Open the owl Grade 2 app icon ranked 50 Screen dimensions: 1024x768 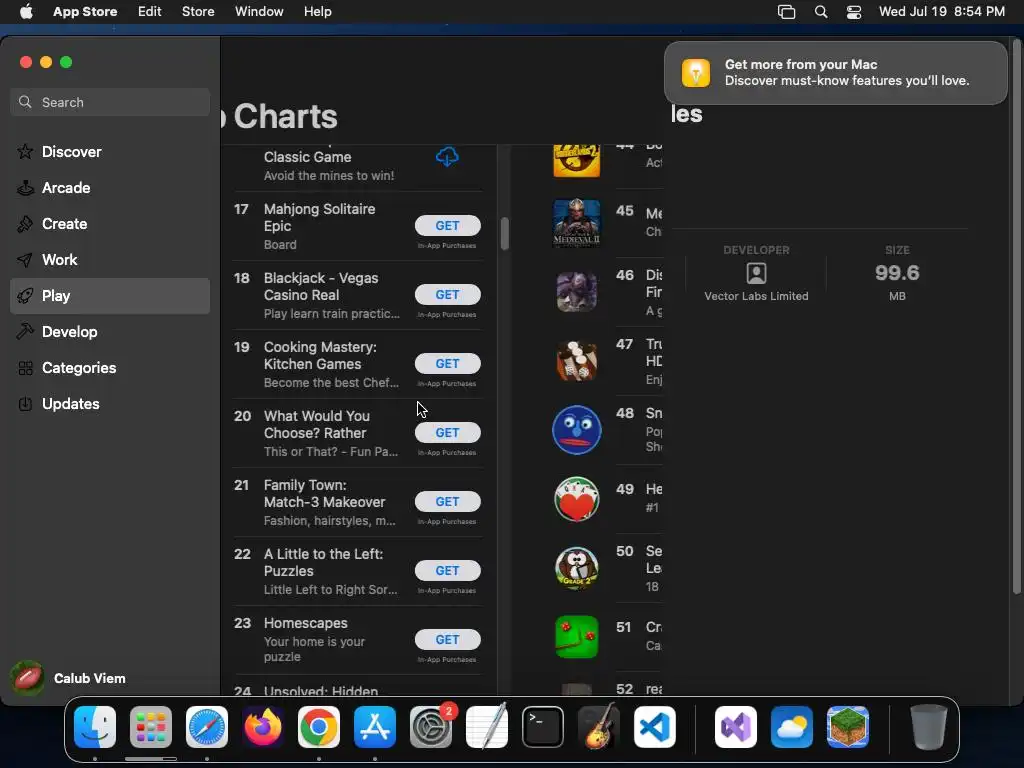point(577,568)
